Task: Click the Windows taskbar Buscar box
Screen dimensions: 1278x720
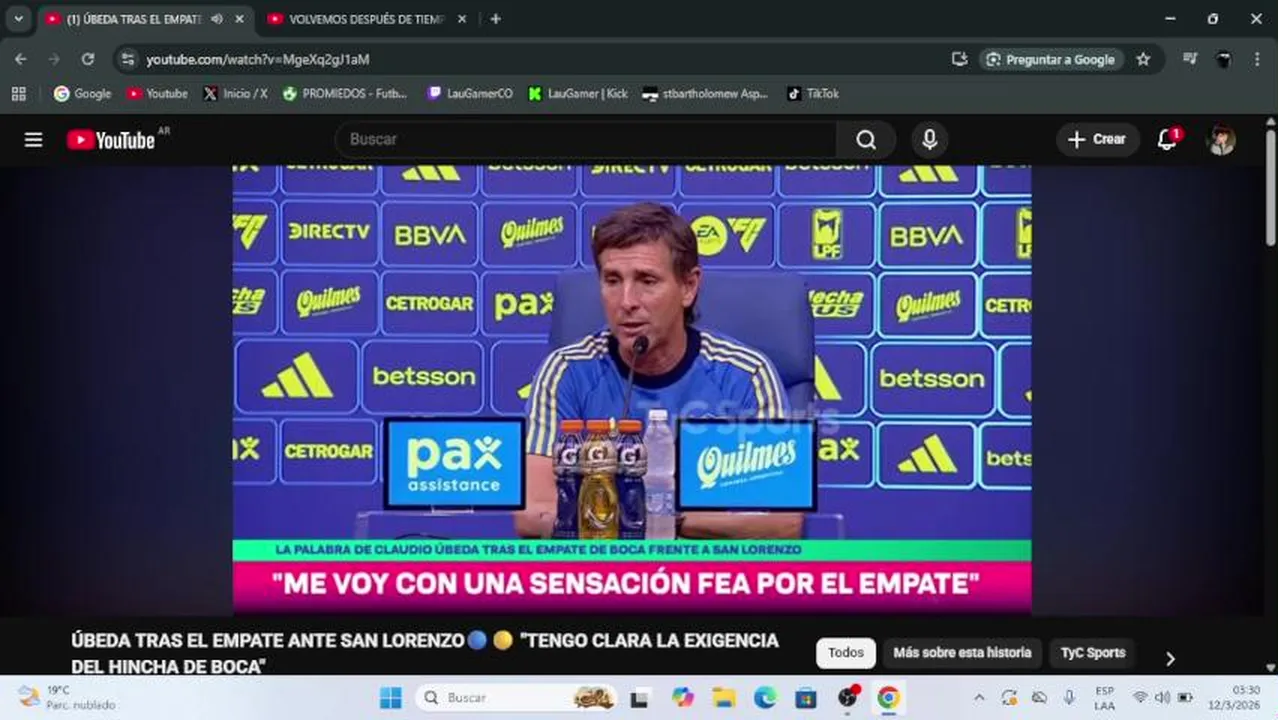Action: (x=516, y=698)
